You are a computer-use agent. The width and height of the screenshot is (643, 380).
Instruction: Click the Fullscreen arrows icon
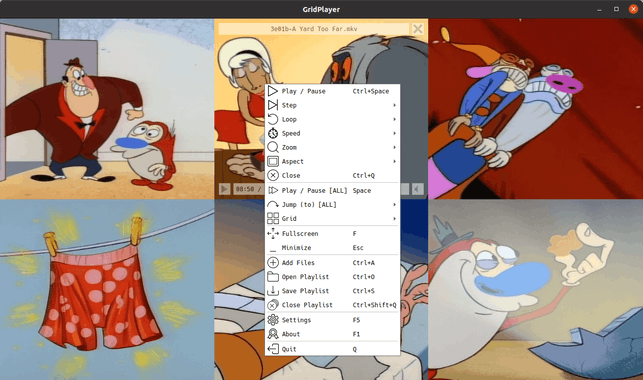[273, 234]
